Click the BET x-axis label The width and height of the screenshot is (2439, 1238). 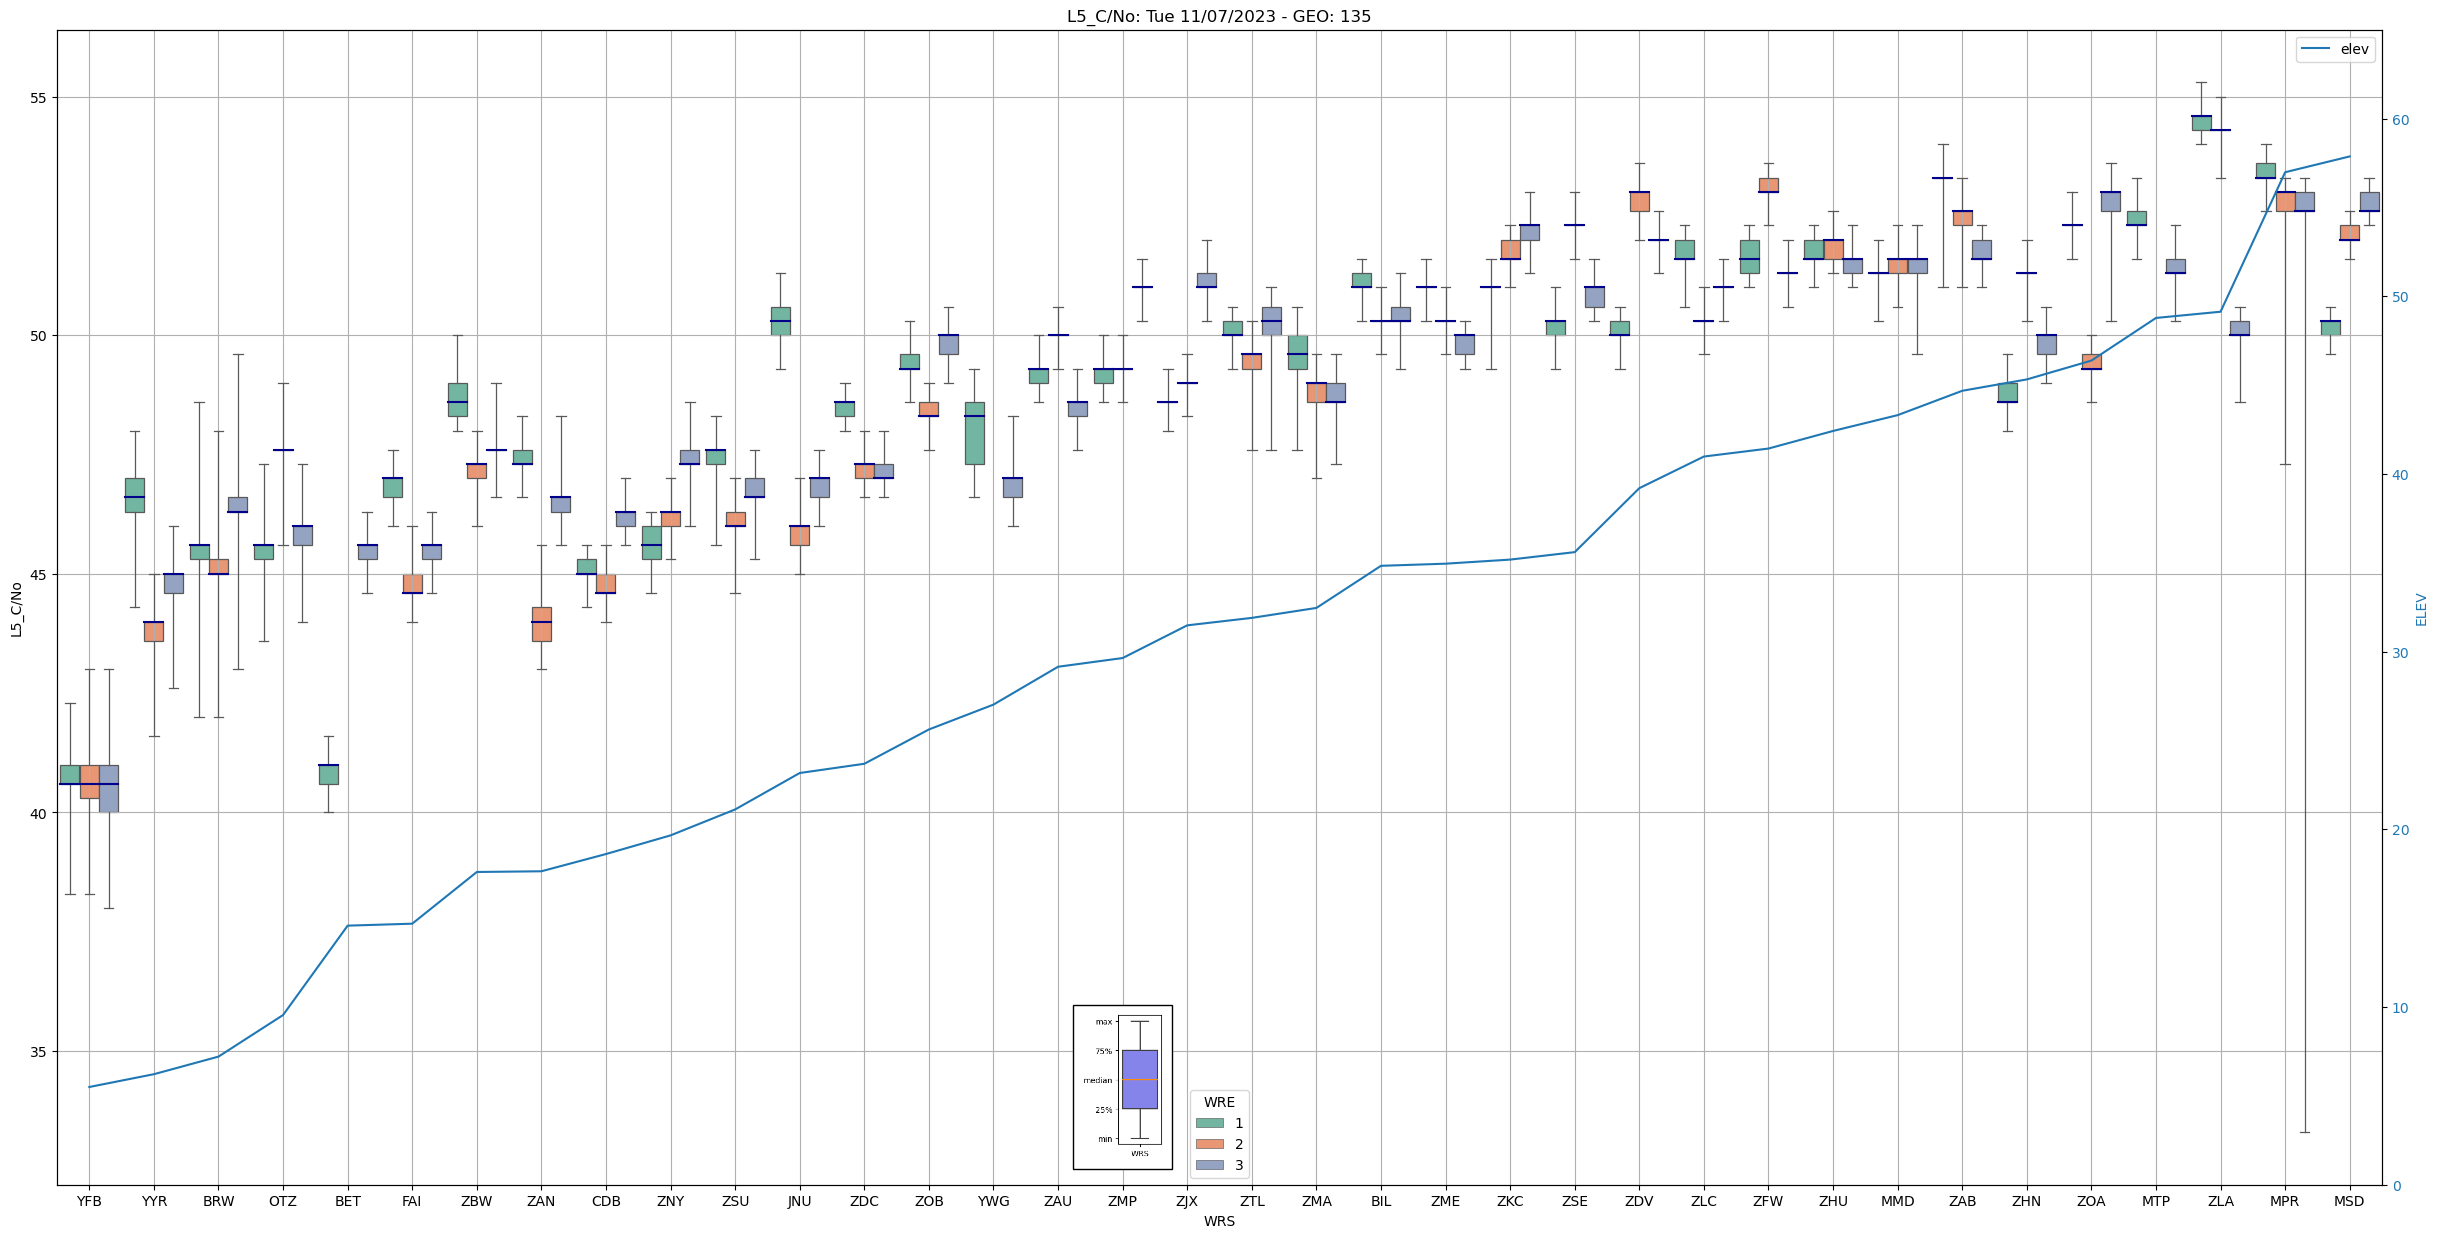coord(348,1201)
